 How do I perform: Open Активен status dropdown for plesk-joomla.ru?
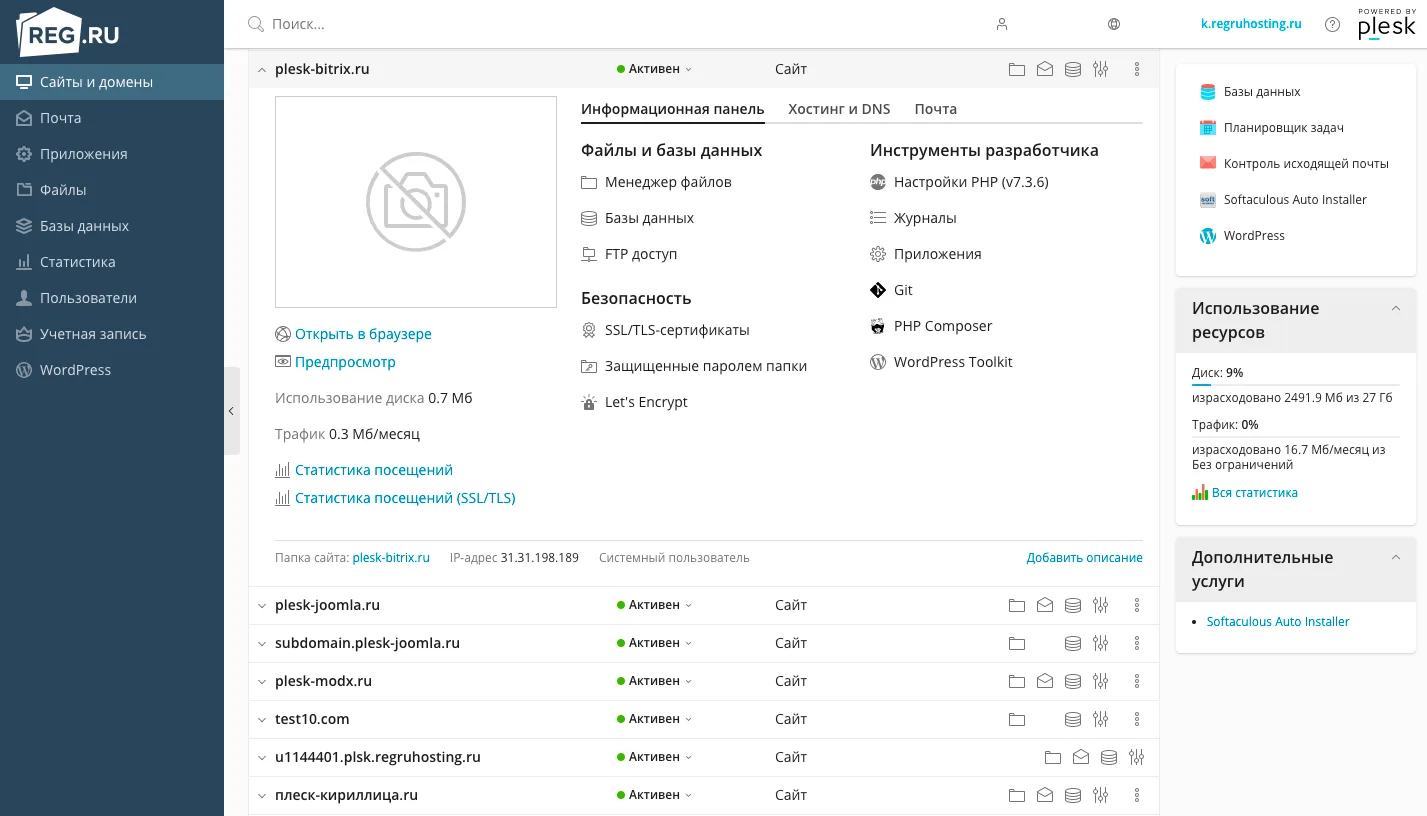[x=655, y=605]
